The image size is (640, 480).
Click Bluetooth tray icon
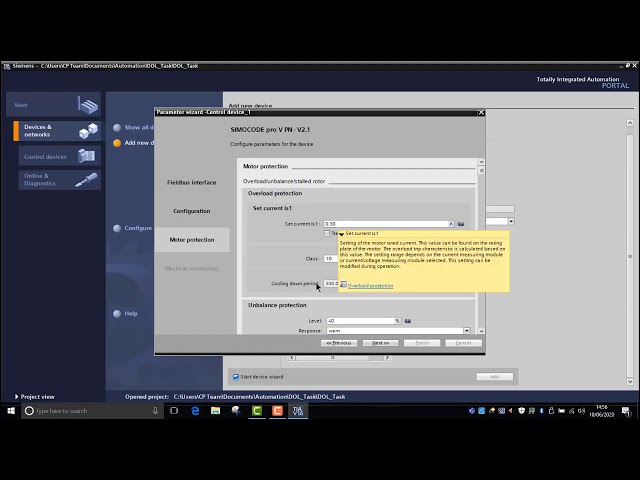pyautogui.click(x=542, y=411)
